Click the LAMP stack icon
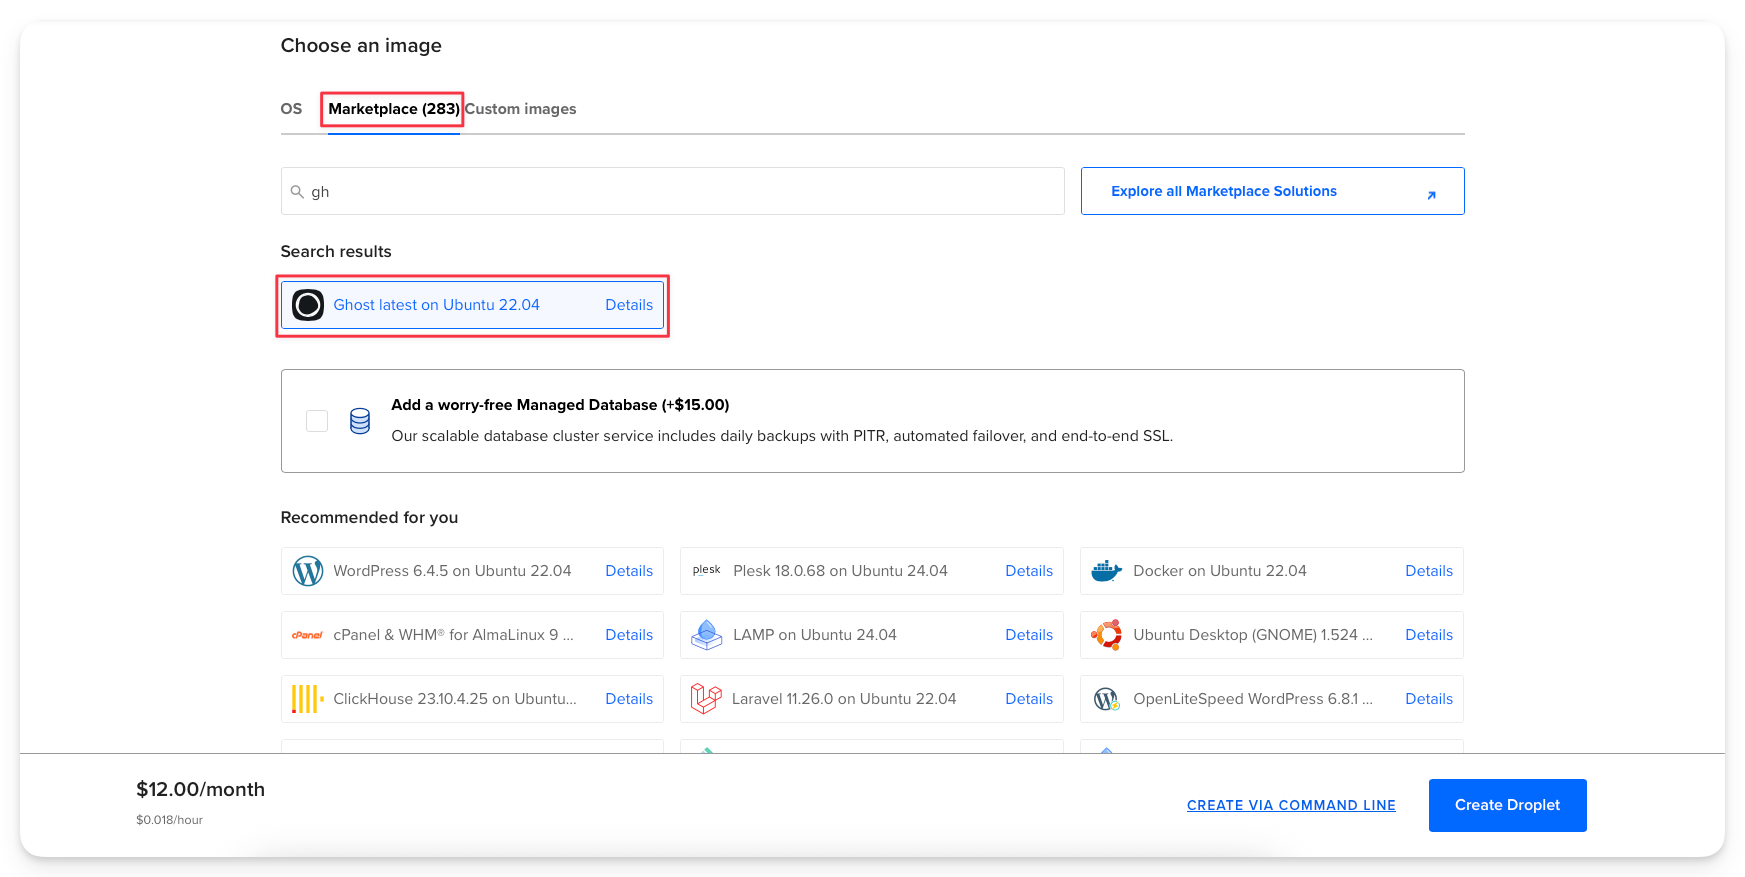The height and width of the screenshot is (877, 1745). coord(707,635)
